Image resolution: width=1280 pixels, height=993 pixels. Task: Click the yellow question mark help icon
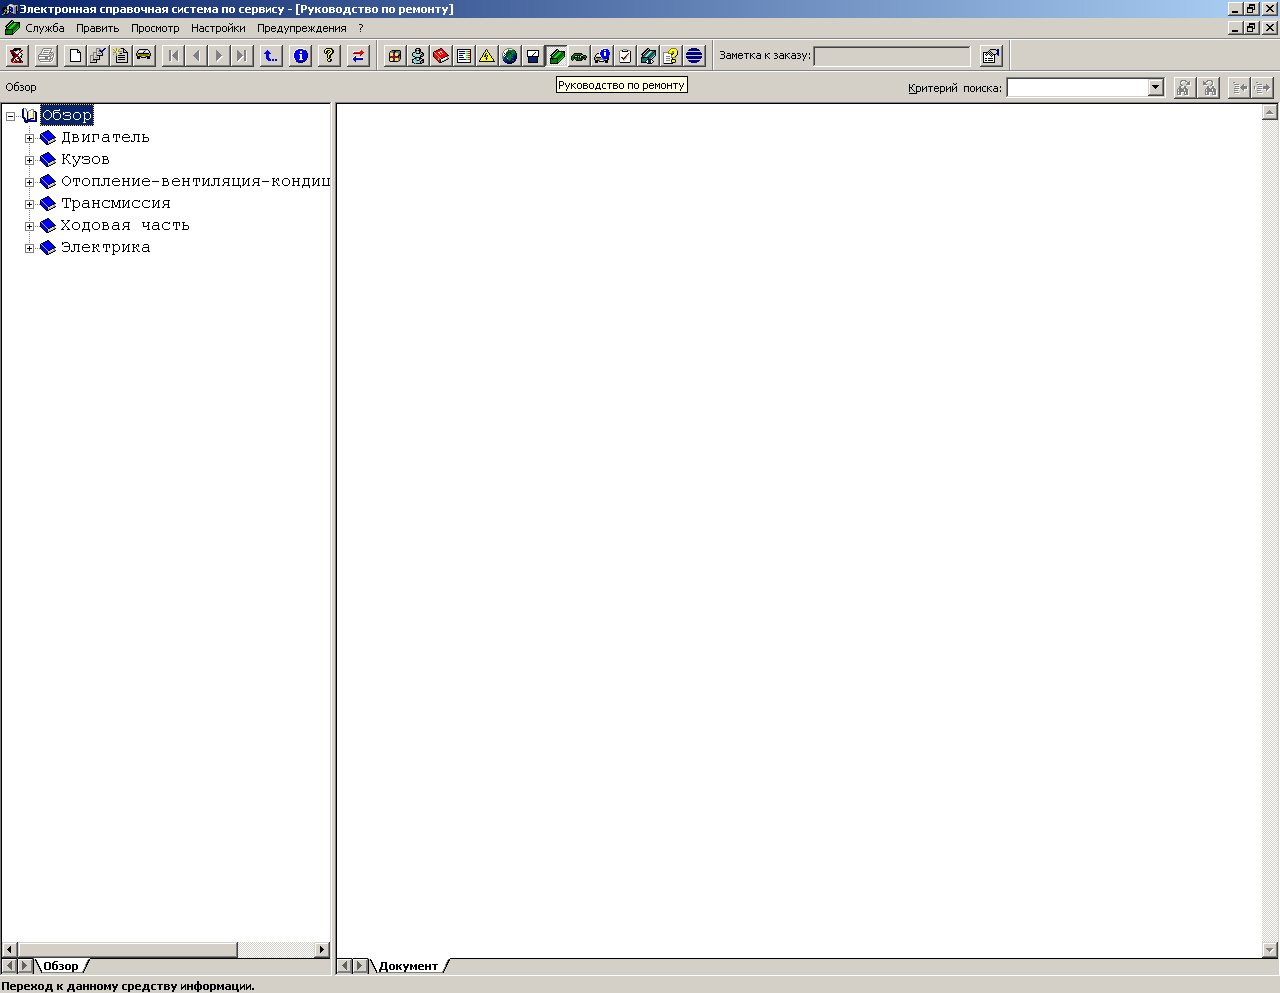point(329,56)
